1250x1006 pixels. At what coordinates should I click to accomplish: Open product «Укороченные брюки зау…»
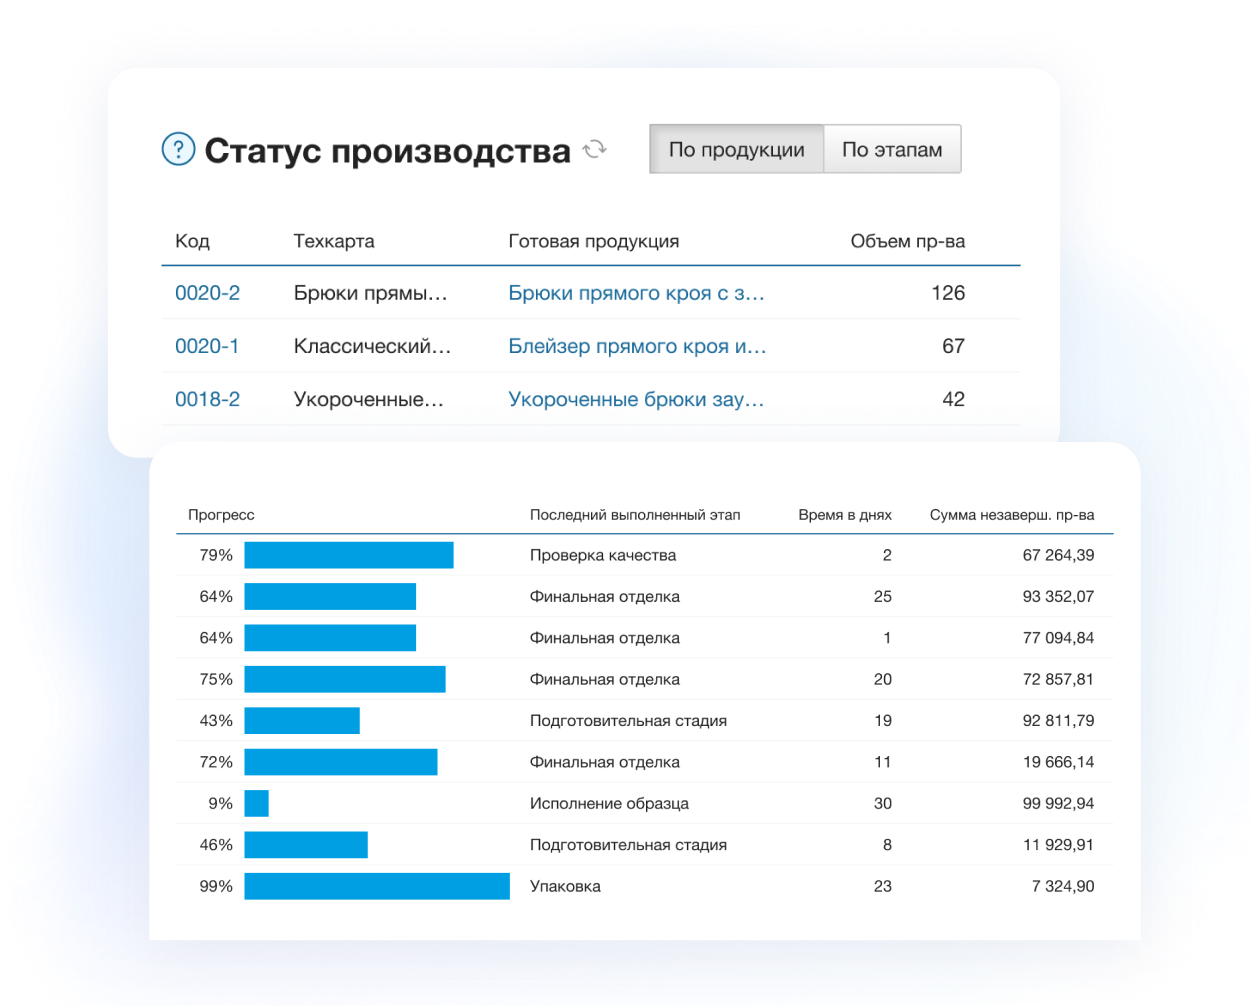pos(636,399)
